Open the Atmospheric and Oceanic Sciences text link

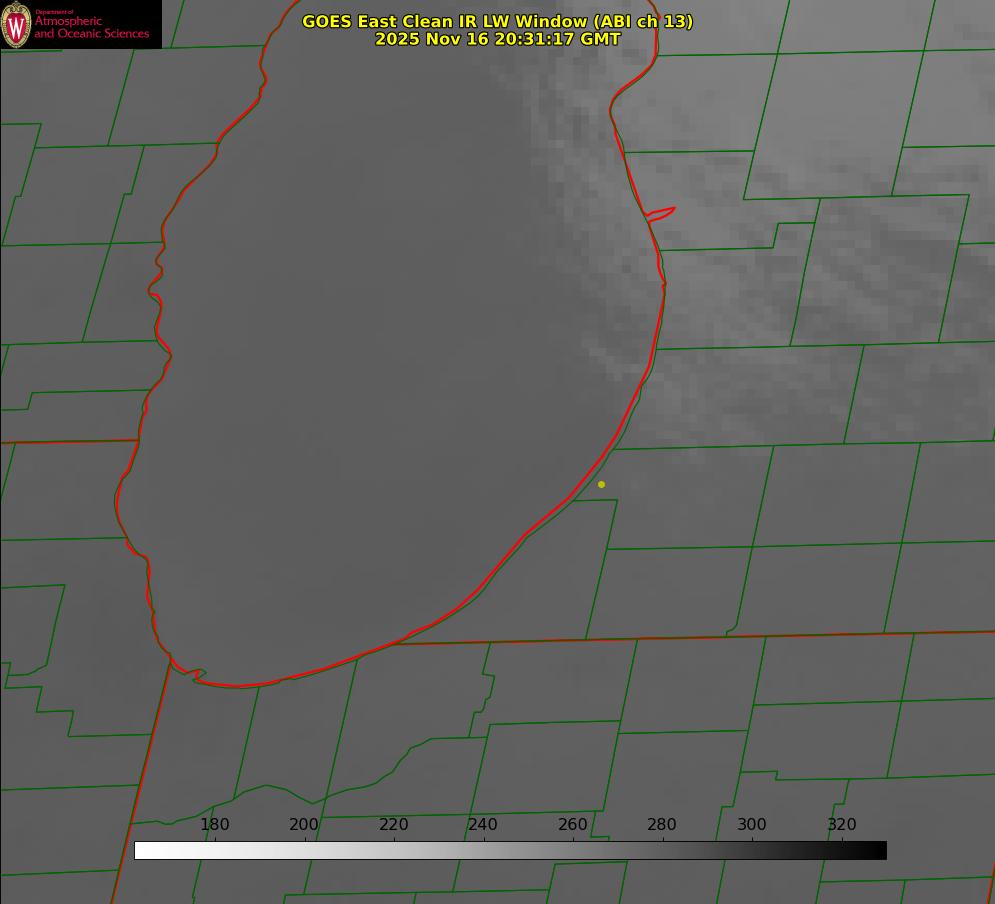92,28
